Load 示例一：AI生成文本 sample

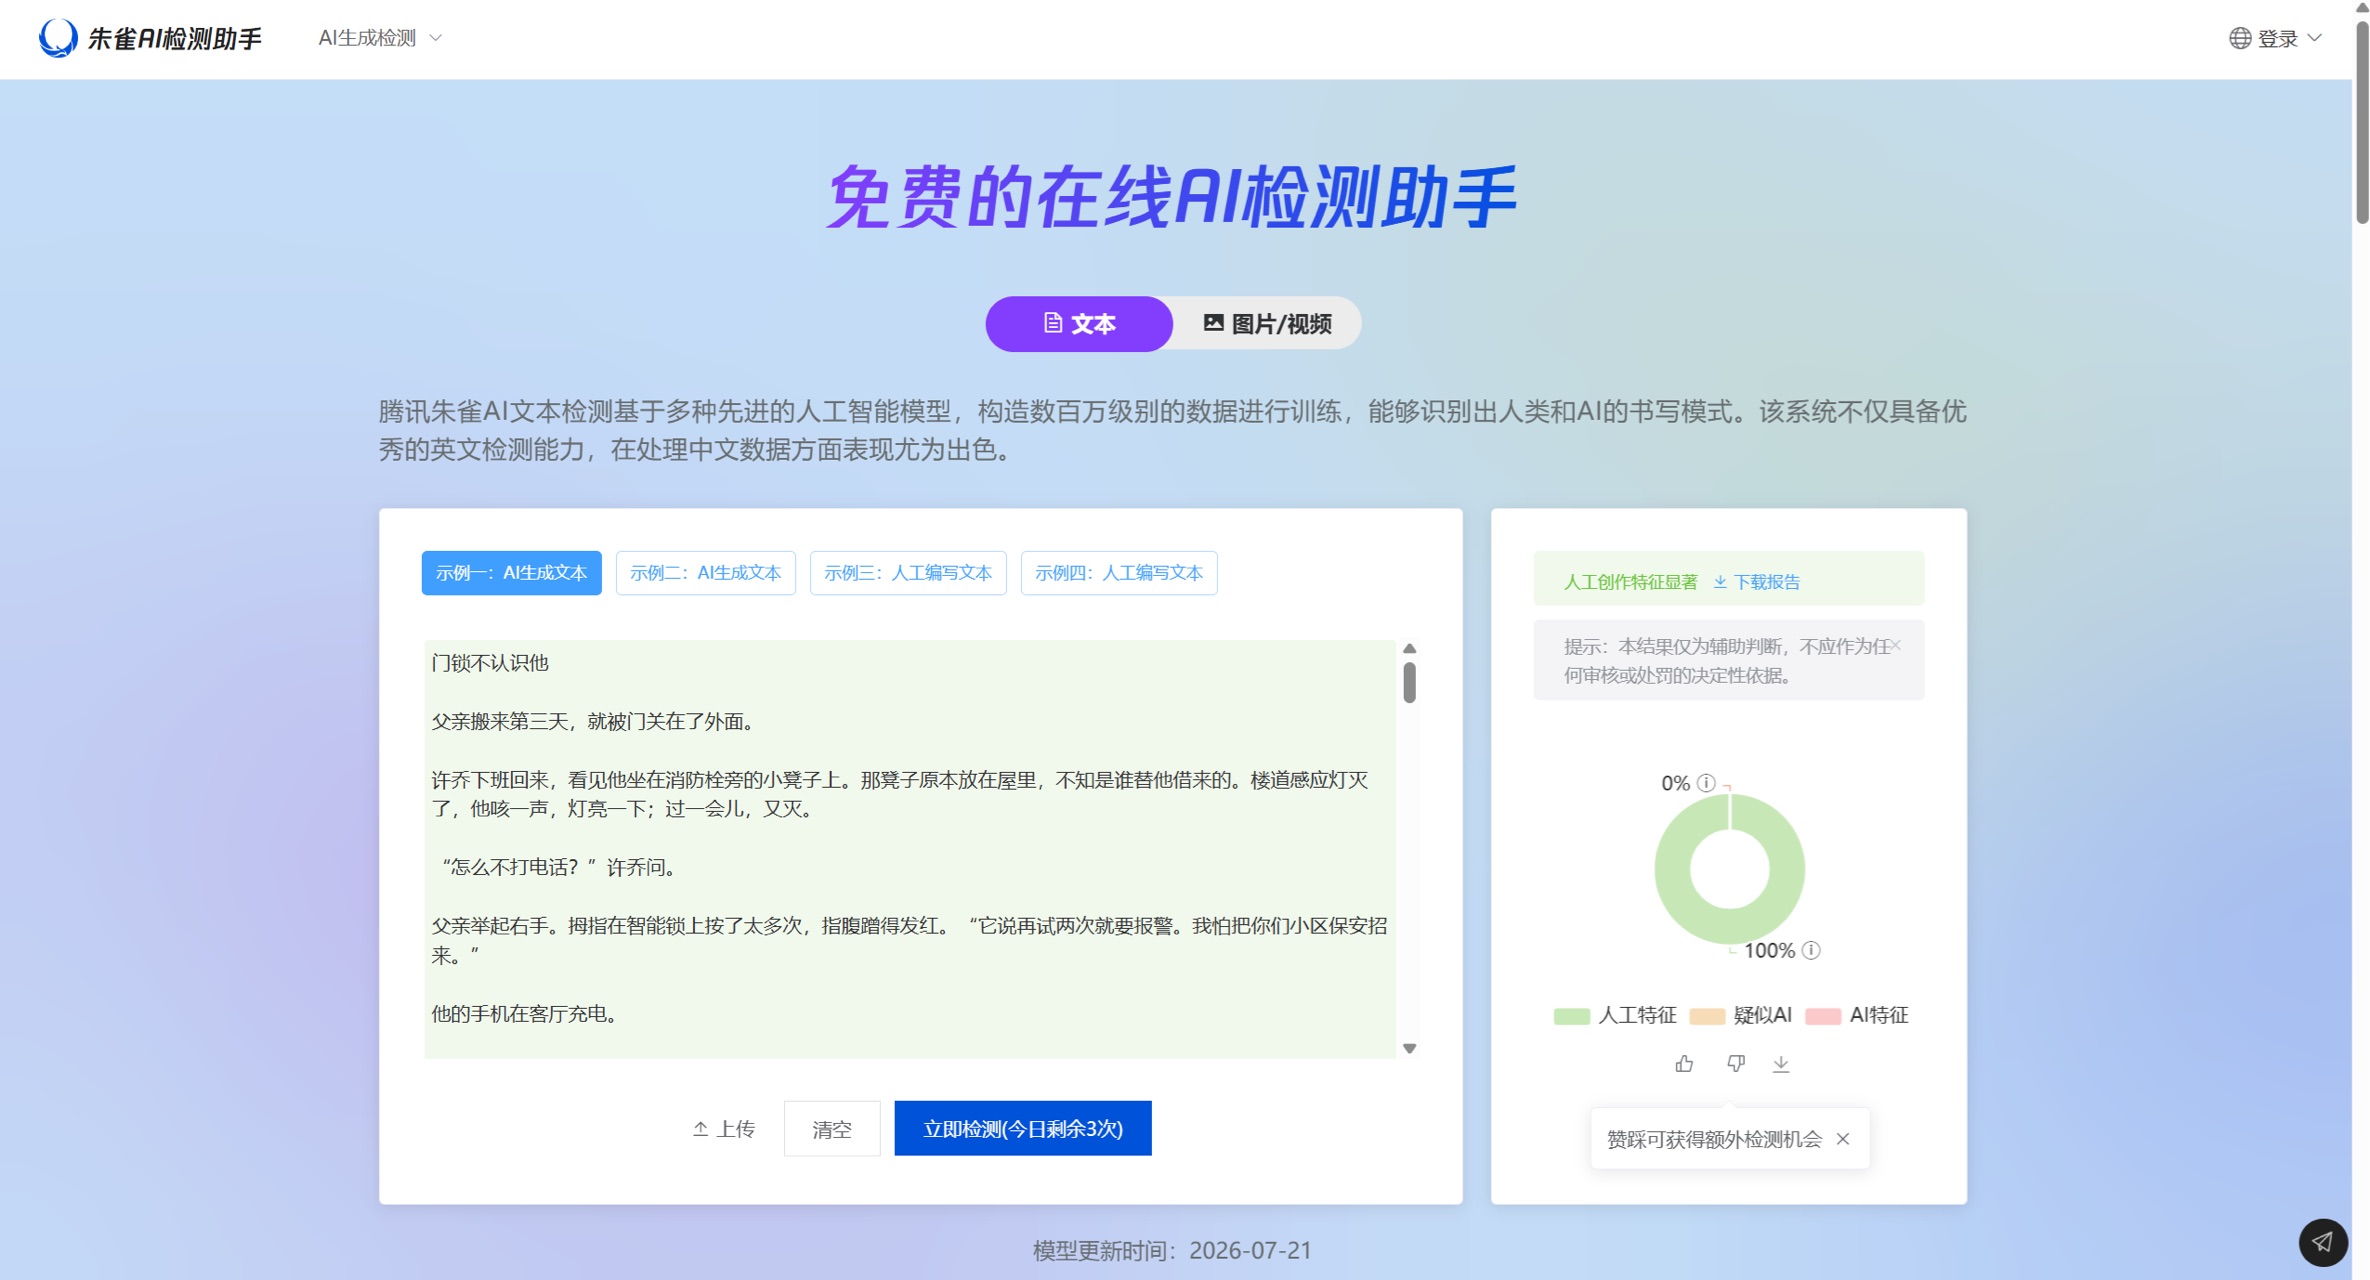[x=511, y=573]
